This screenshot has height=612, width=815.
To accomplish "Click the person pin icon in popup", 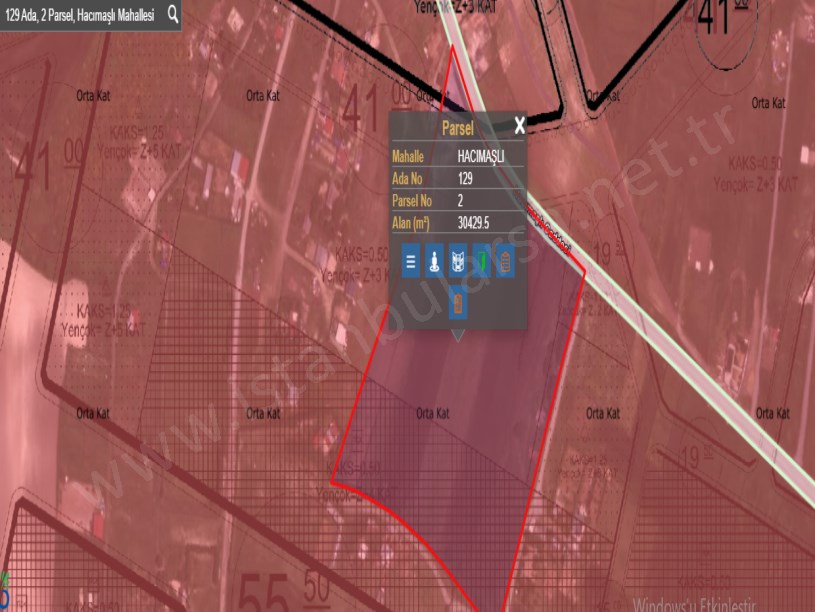I will [434, 262].
